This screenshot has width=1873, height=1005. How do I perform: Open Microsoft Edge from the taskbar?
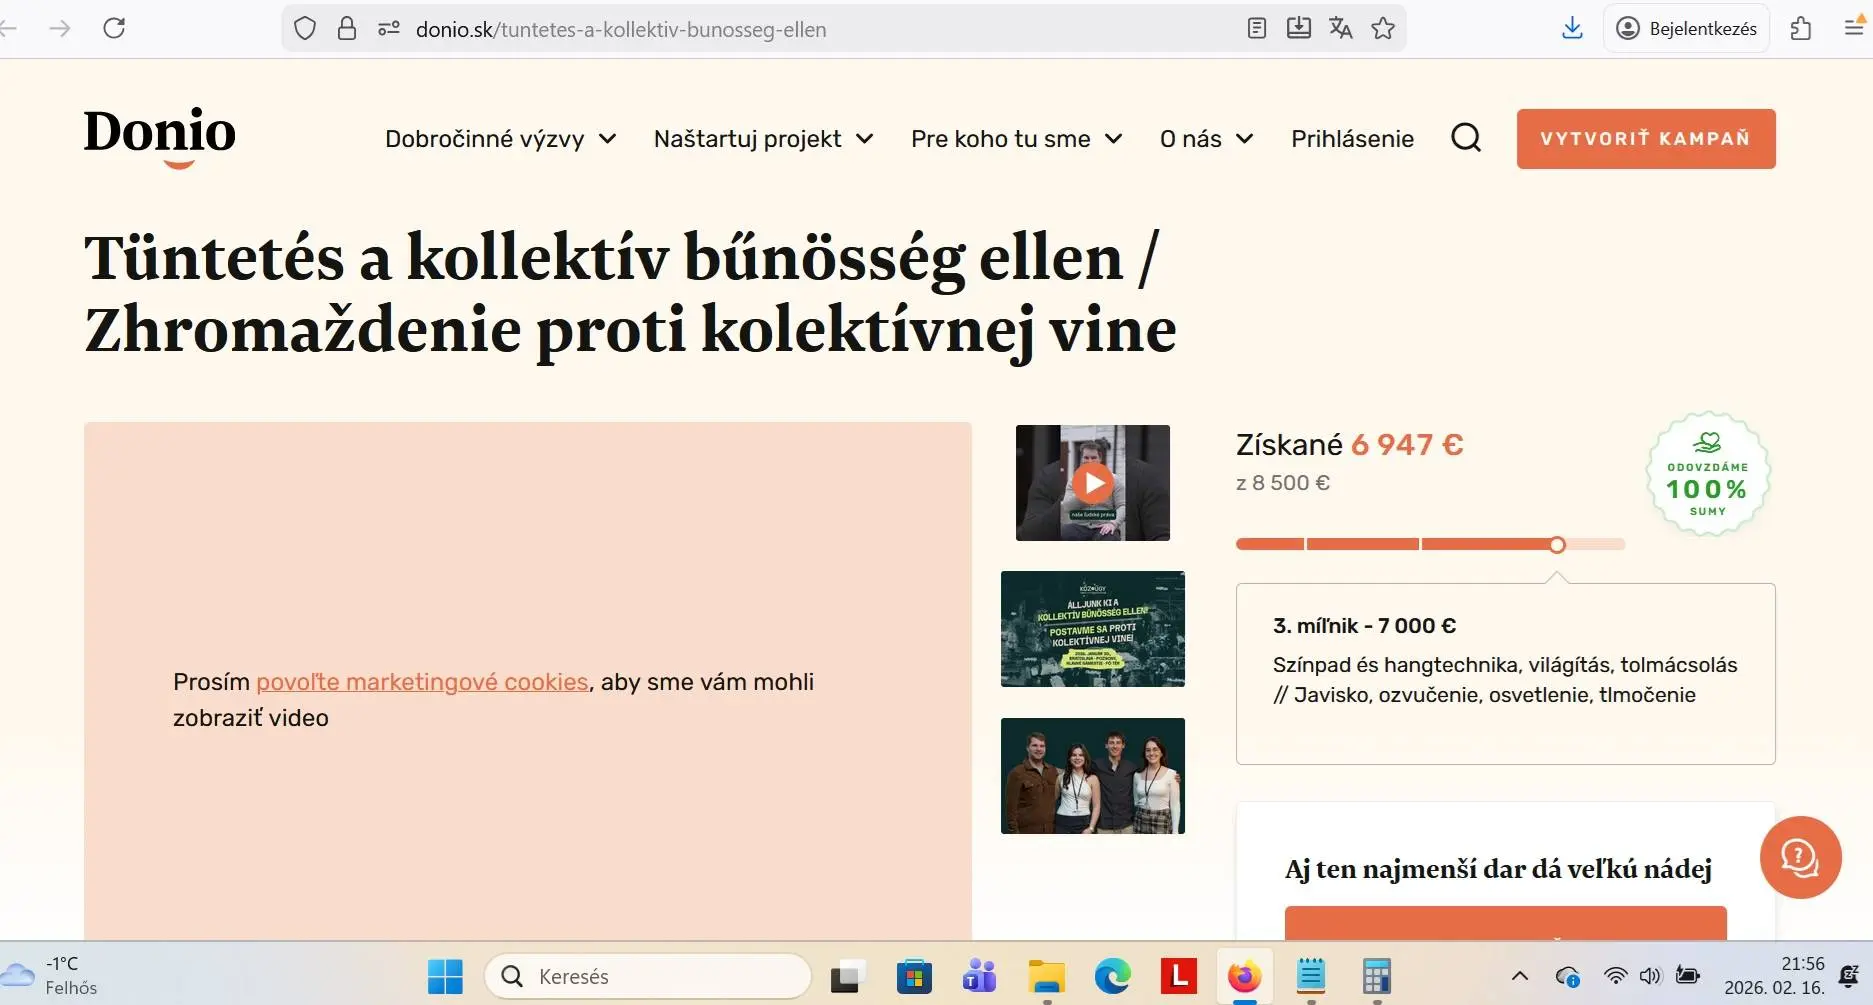[1112, 976]
